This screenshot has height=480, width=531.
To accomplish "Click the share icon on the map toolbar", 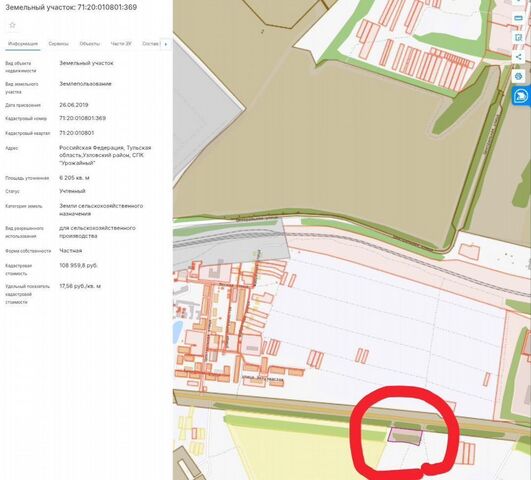I will [x=518, y=57].
